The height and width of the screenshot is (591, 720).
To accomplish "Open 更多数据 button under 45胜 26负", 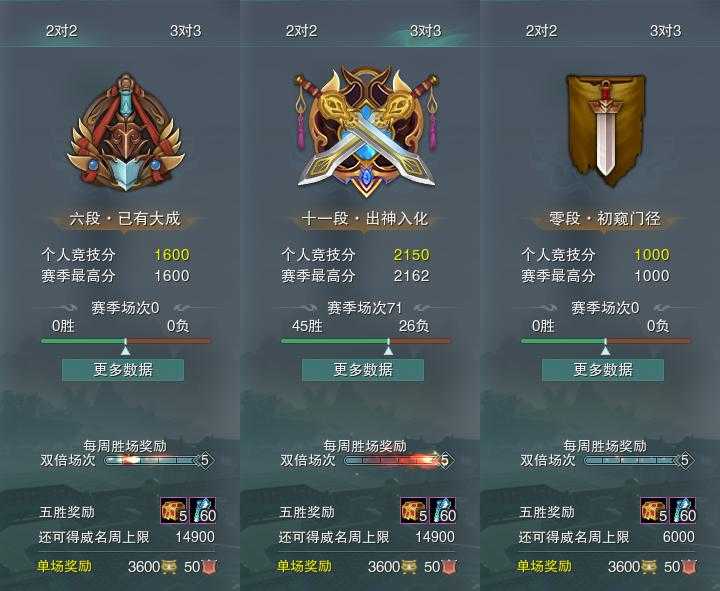I will (x=363, y=370).
